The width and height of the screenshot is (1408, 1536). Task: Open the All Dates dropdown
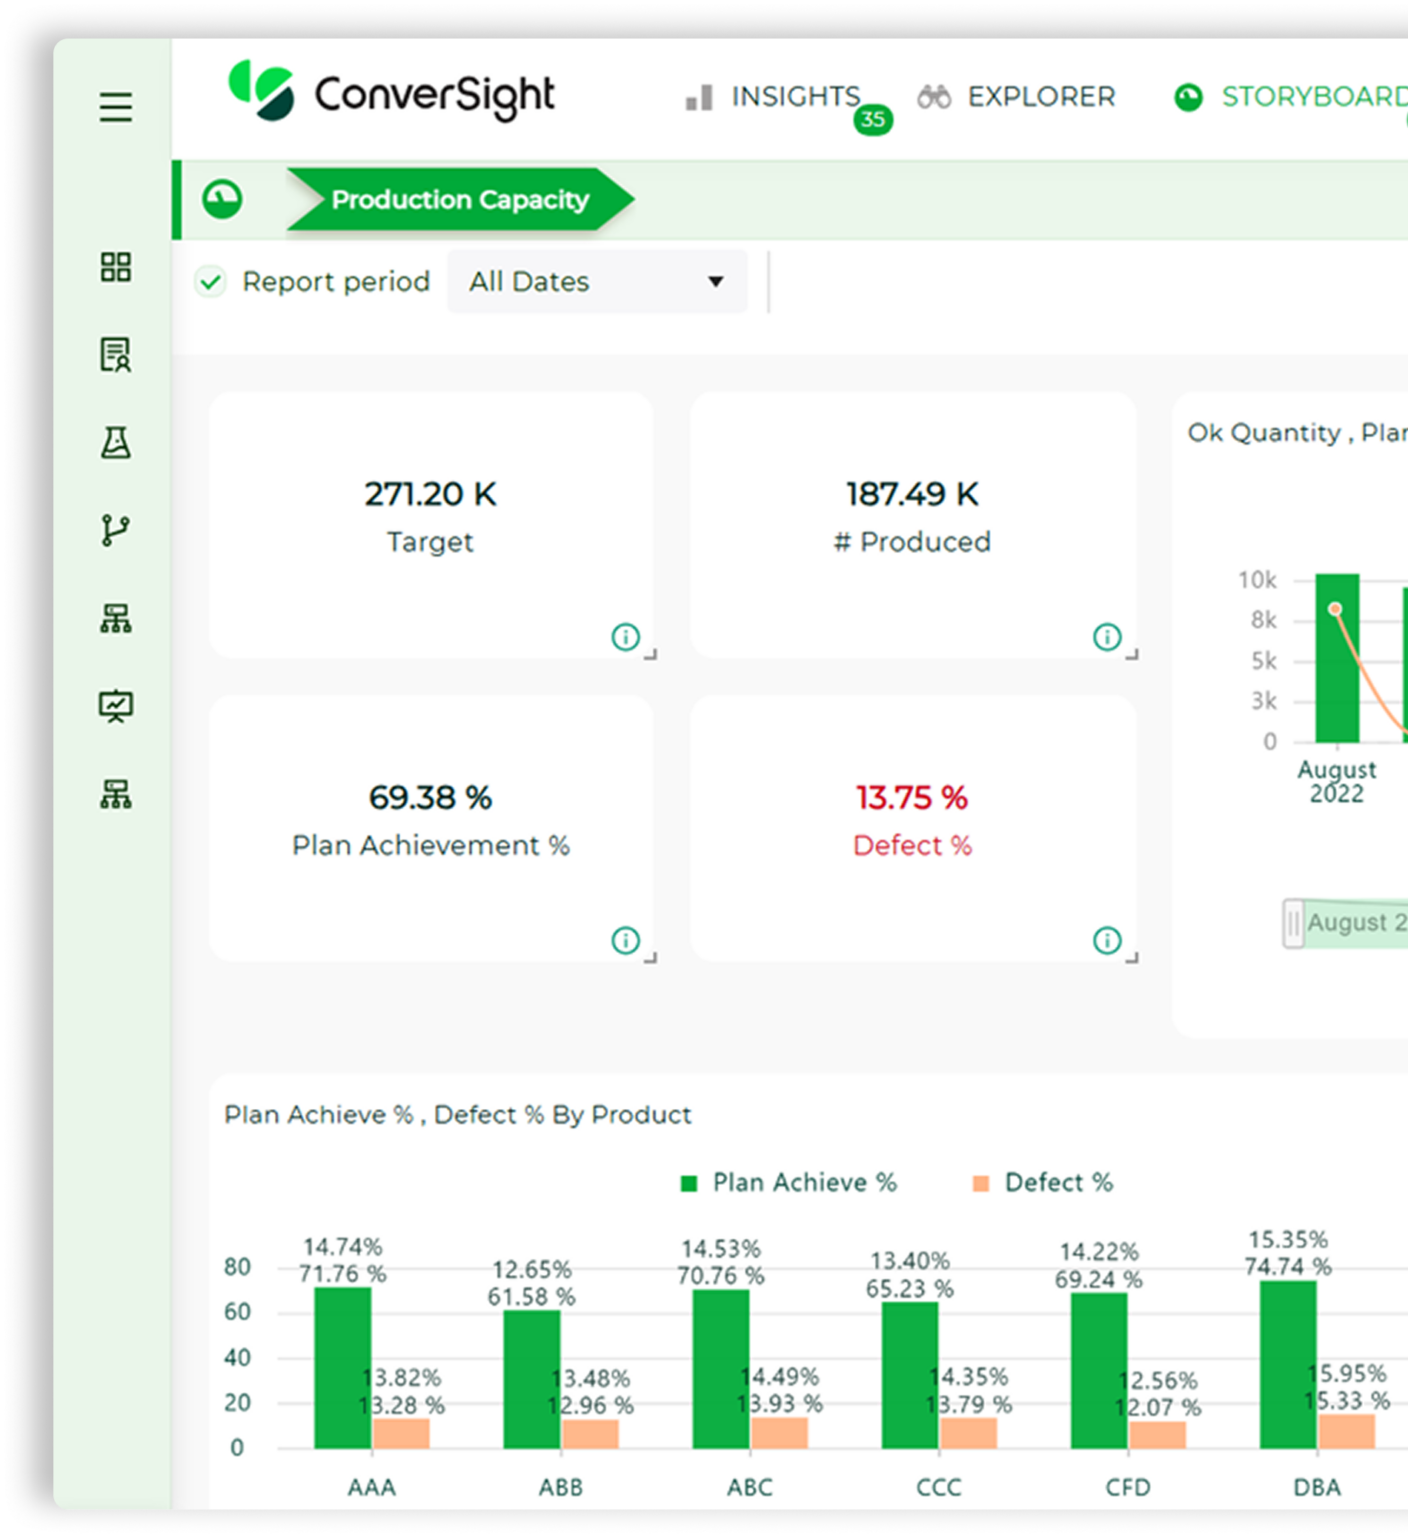click(x=597, y=282)
